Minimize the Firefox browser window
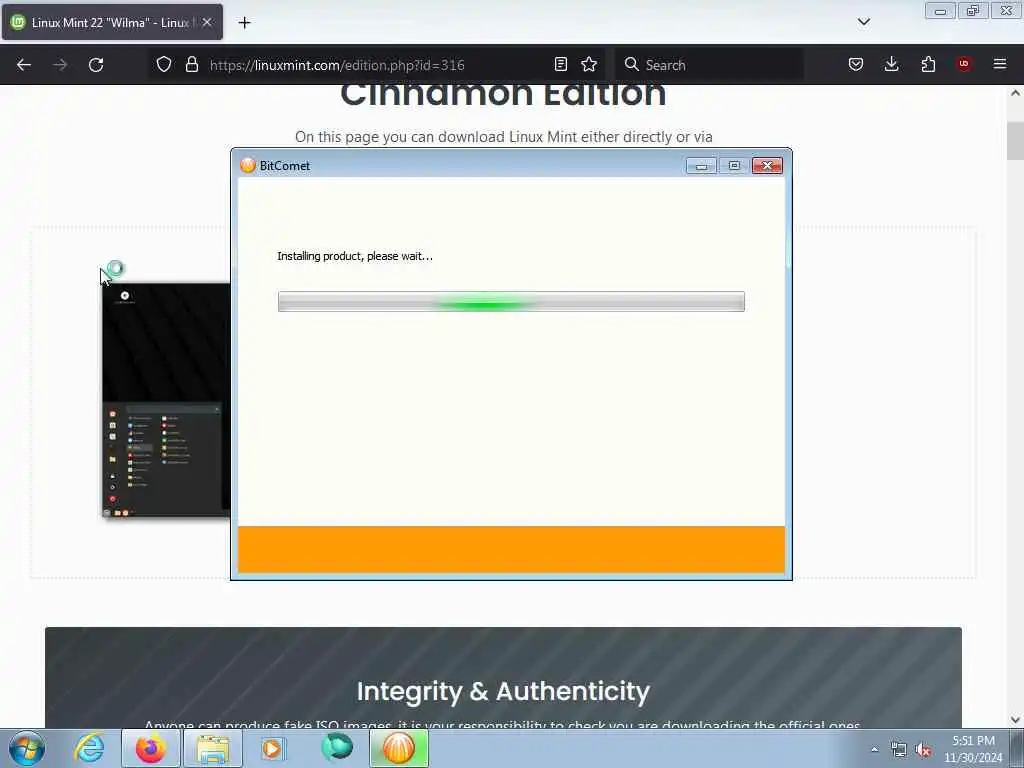This screenshot has width=1024, height=768. click(940, 11)
